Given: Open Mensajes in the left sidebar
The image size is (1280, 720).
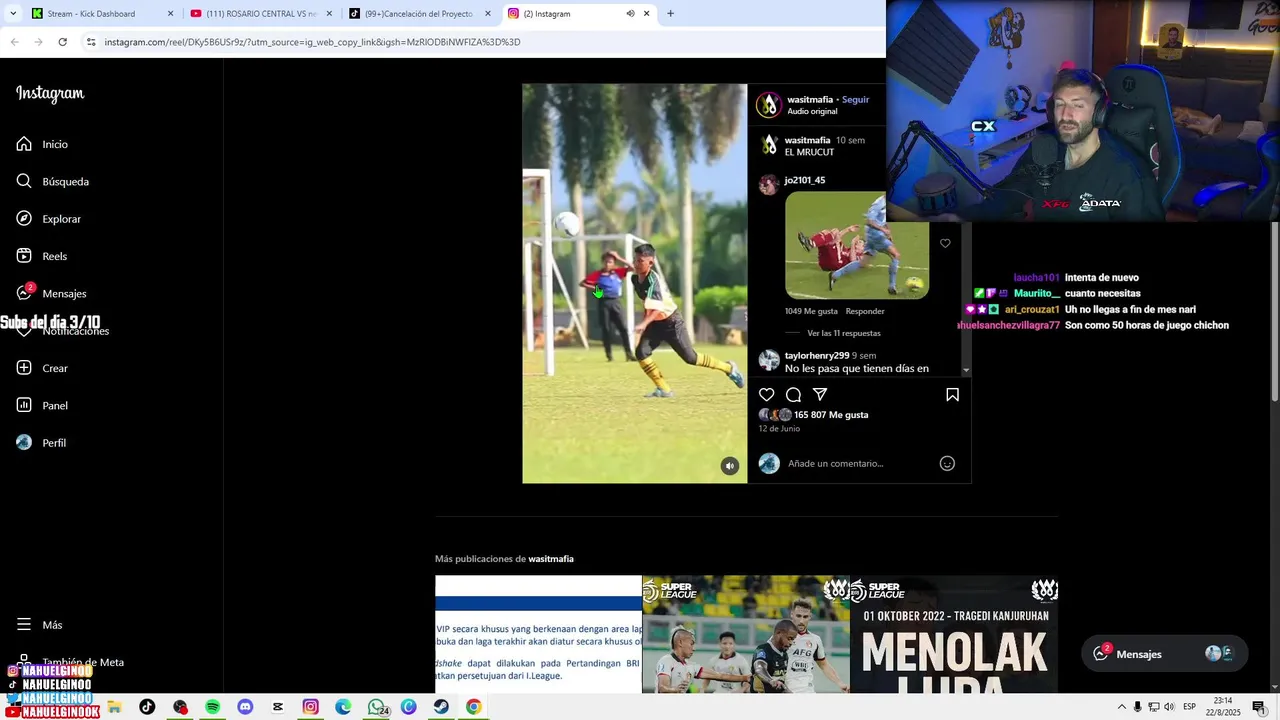Looking at the screenshot, I should pyautogui.click(x=52, y=293).
